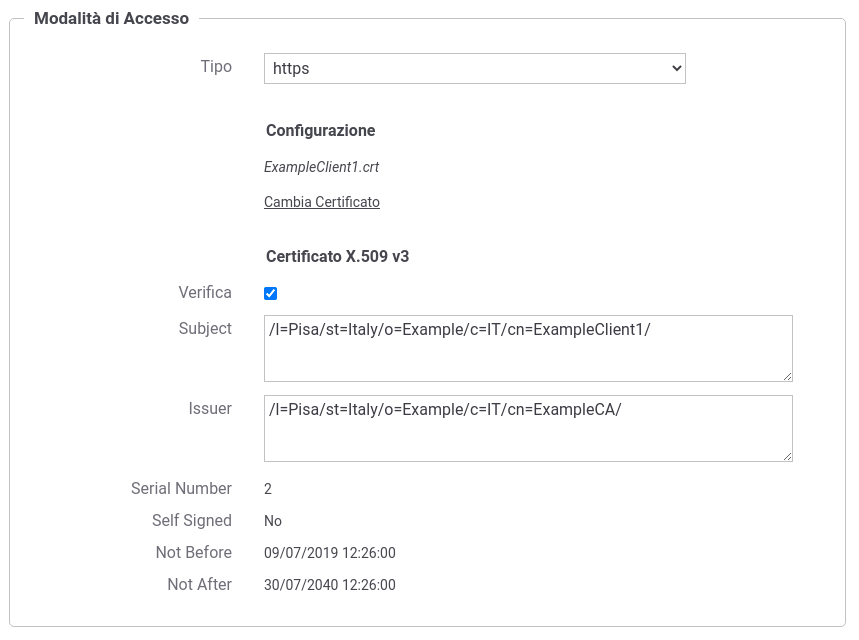Click the Issuer field label
This screenshot has width=859, height=640.
click(x=210, y=409)
